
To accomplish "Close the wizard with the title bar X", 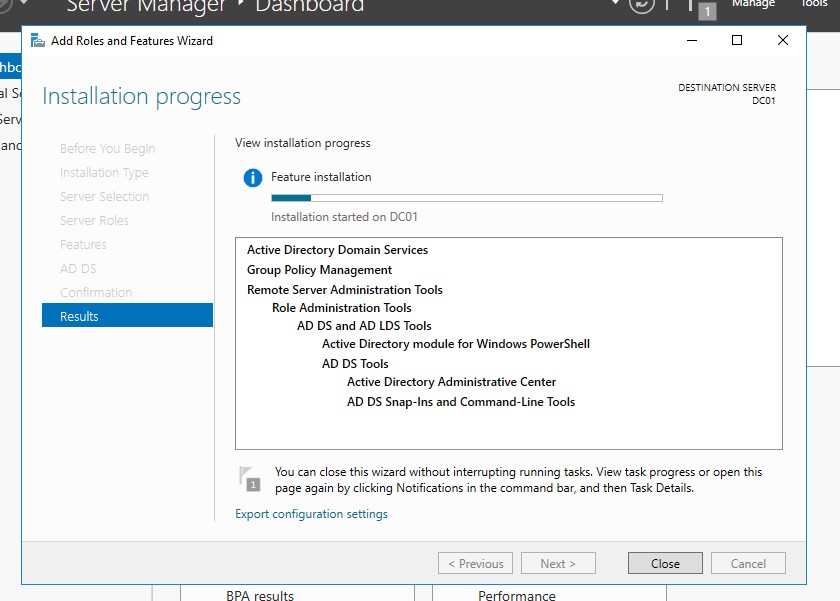I will click(783, 40).
